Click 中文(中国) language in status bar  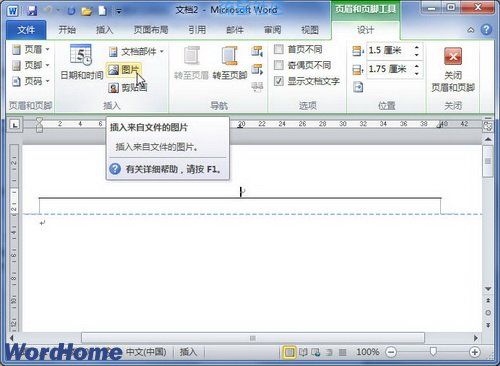coord(146,352)
